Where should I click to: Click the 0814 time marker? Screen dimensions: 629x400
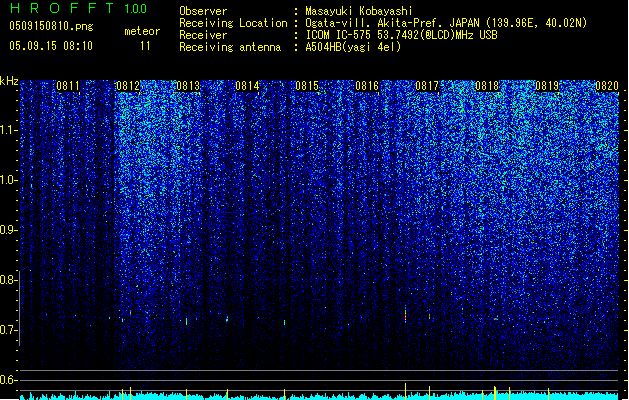247,86
